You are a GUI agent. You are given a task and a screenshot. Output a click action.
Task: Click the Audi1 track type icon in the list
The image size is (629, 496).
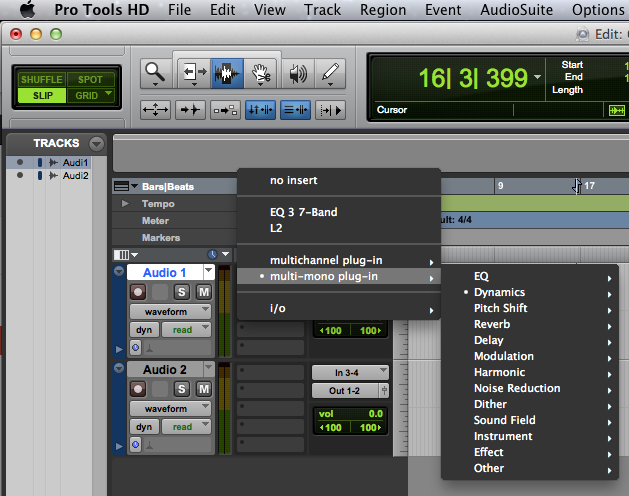click(53, 163)
